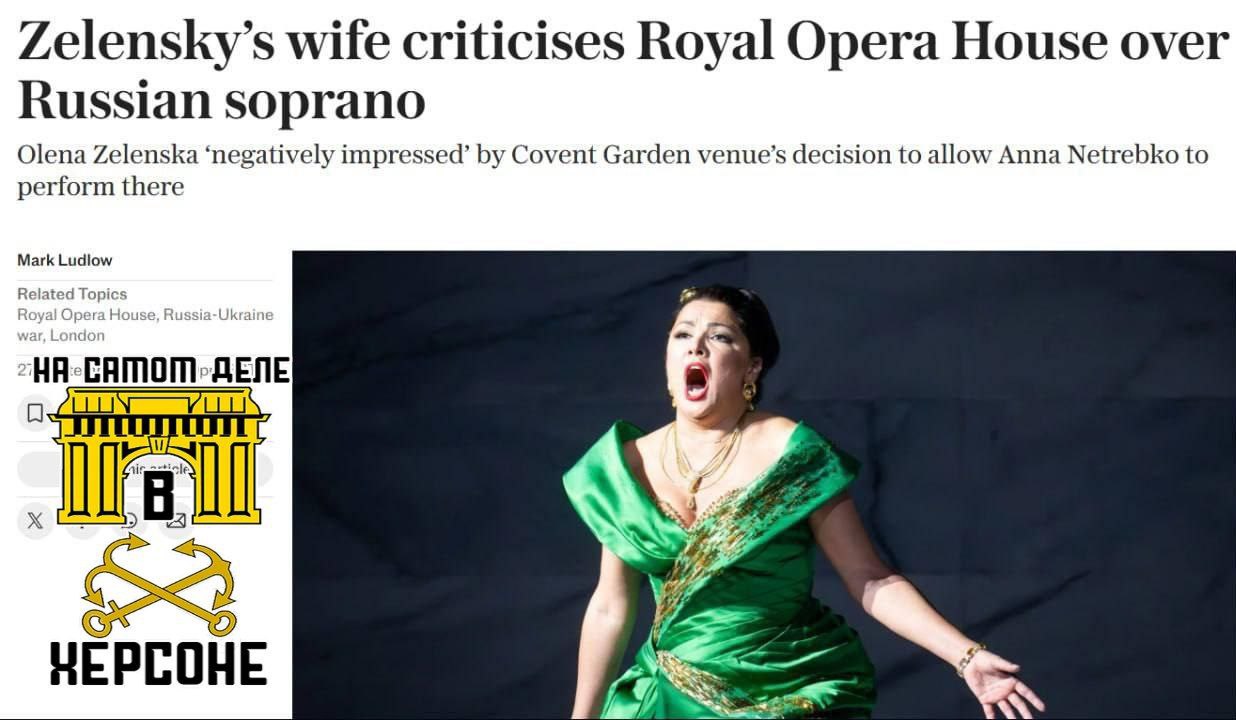This screenshot has width=1236, height=720.
Task: Click the 'НА САМОМ ДЕЛЕ' watermark text
Action: click(x=161, y=371)
